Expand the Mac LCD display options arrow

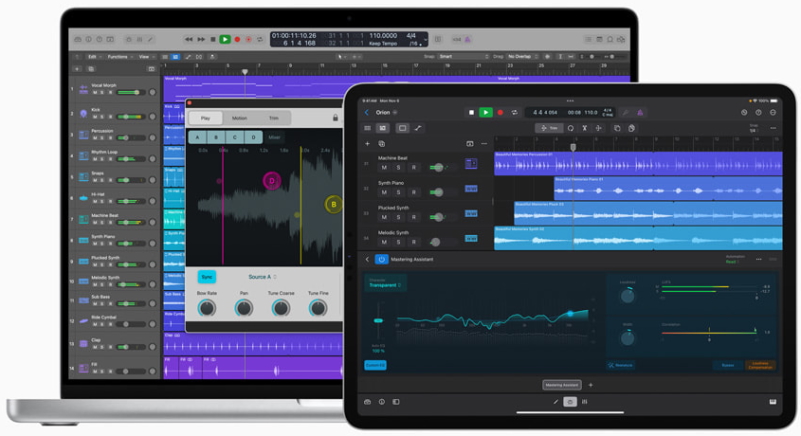click(x=425, y=39)
